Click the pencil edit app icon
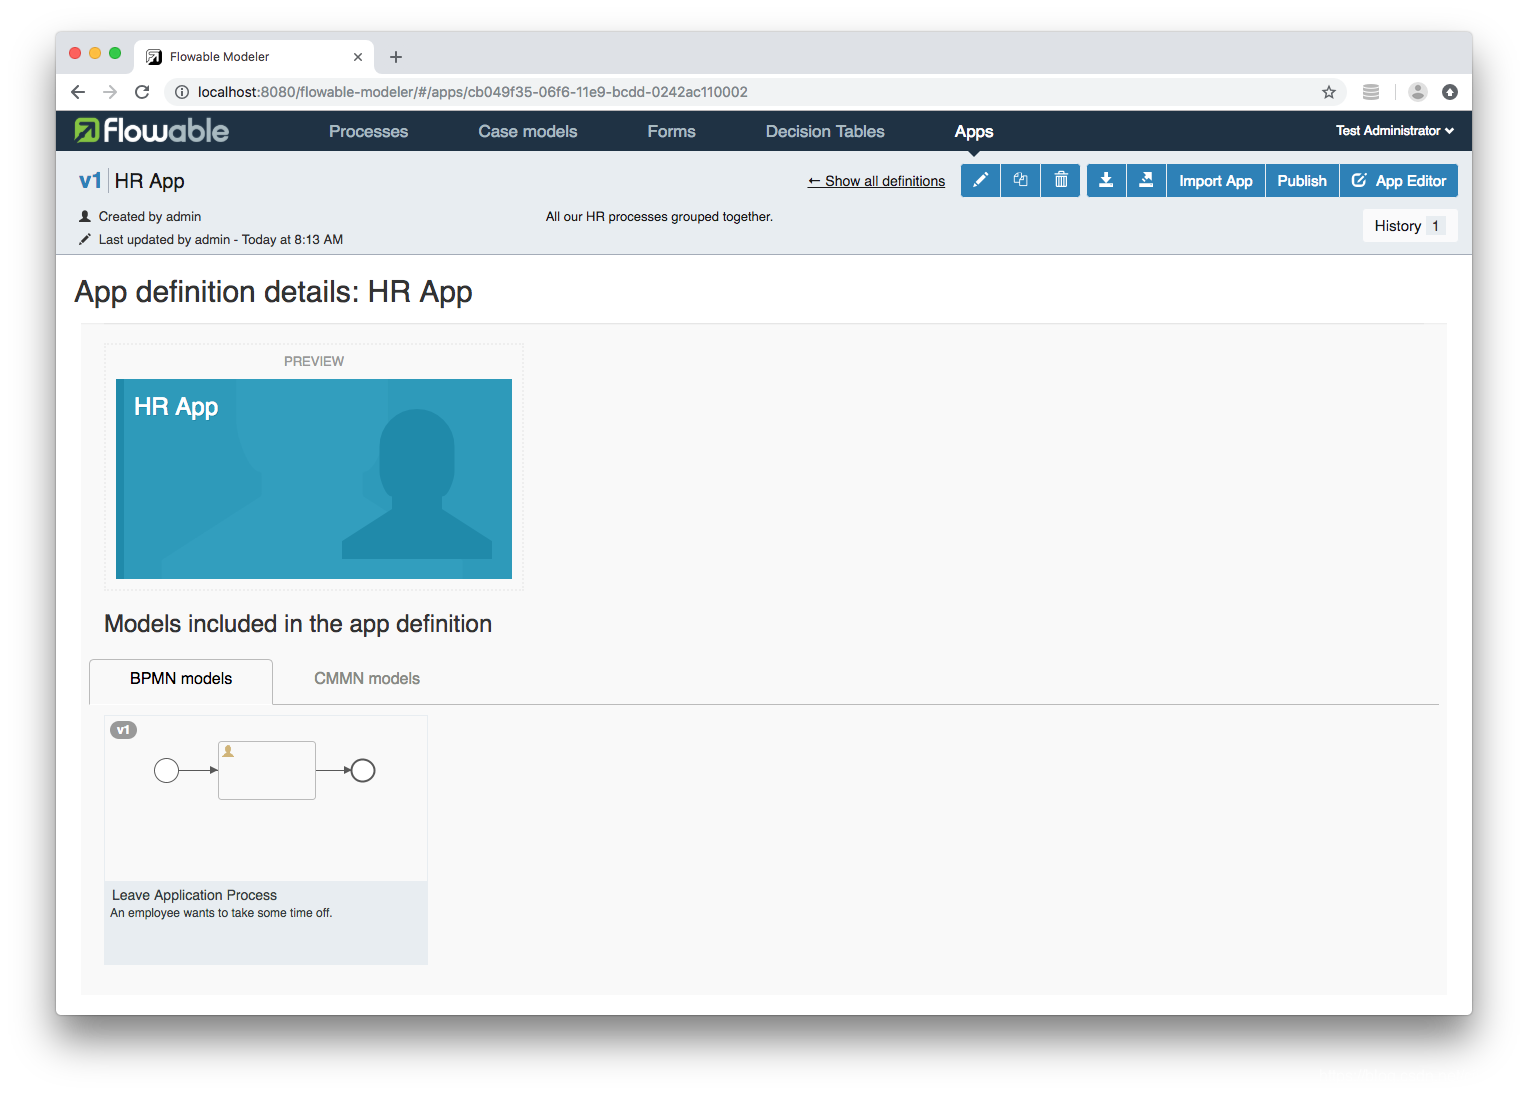1528x1095 pixels. (980, 180)
